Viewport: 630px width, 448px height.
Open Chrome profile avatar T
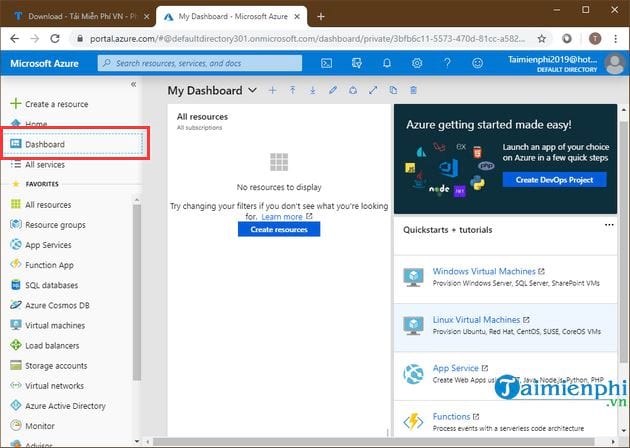click(x=595, y=39)
